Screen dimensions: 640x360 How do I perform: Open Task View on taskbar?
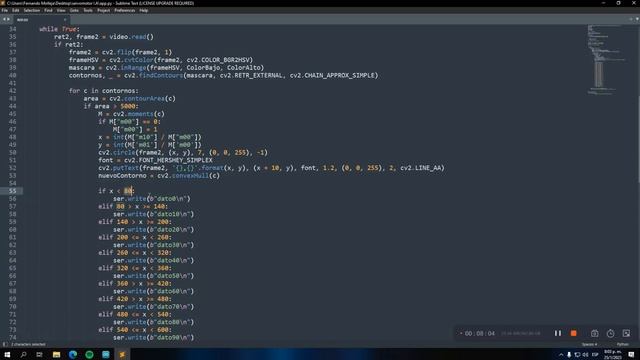(x=40, y=354)
